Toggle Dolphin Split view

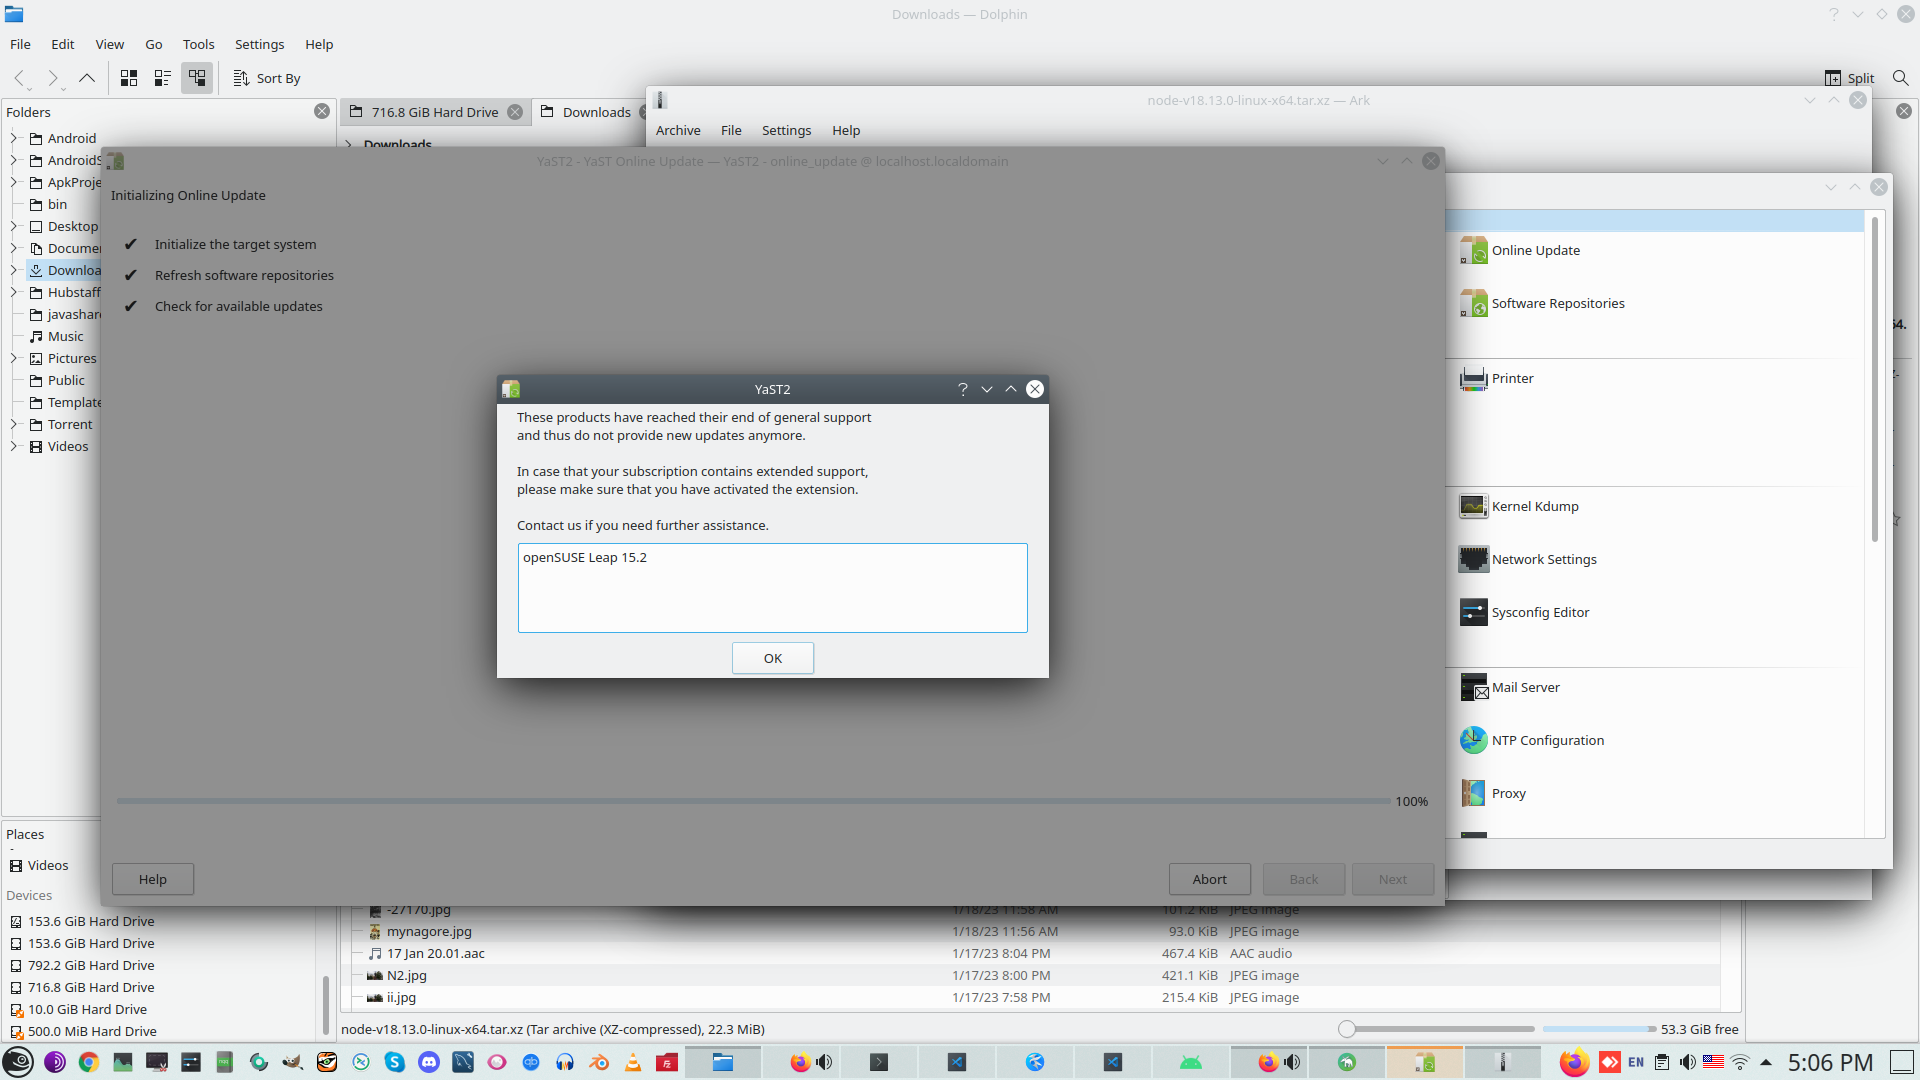pyautogui.click(x=1849, y=78)
